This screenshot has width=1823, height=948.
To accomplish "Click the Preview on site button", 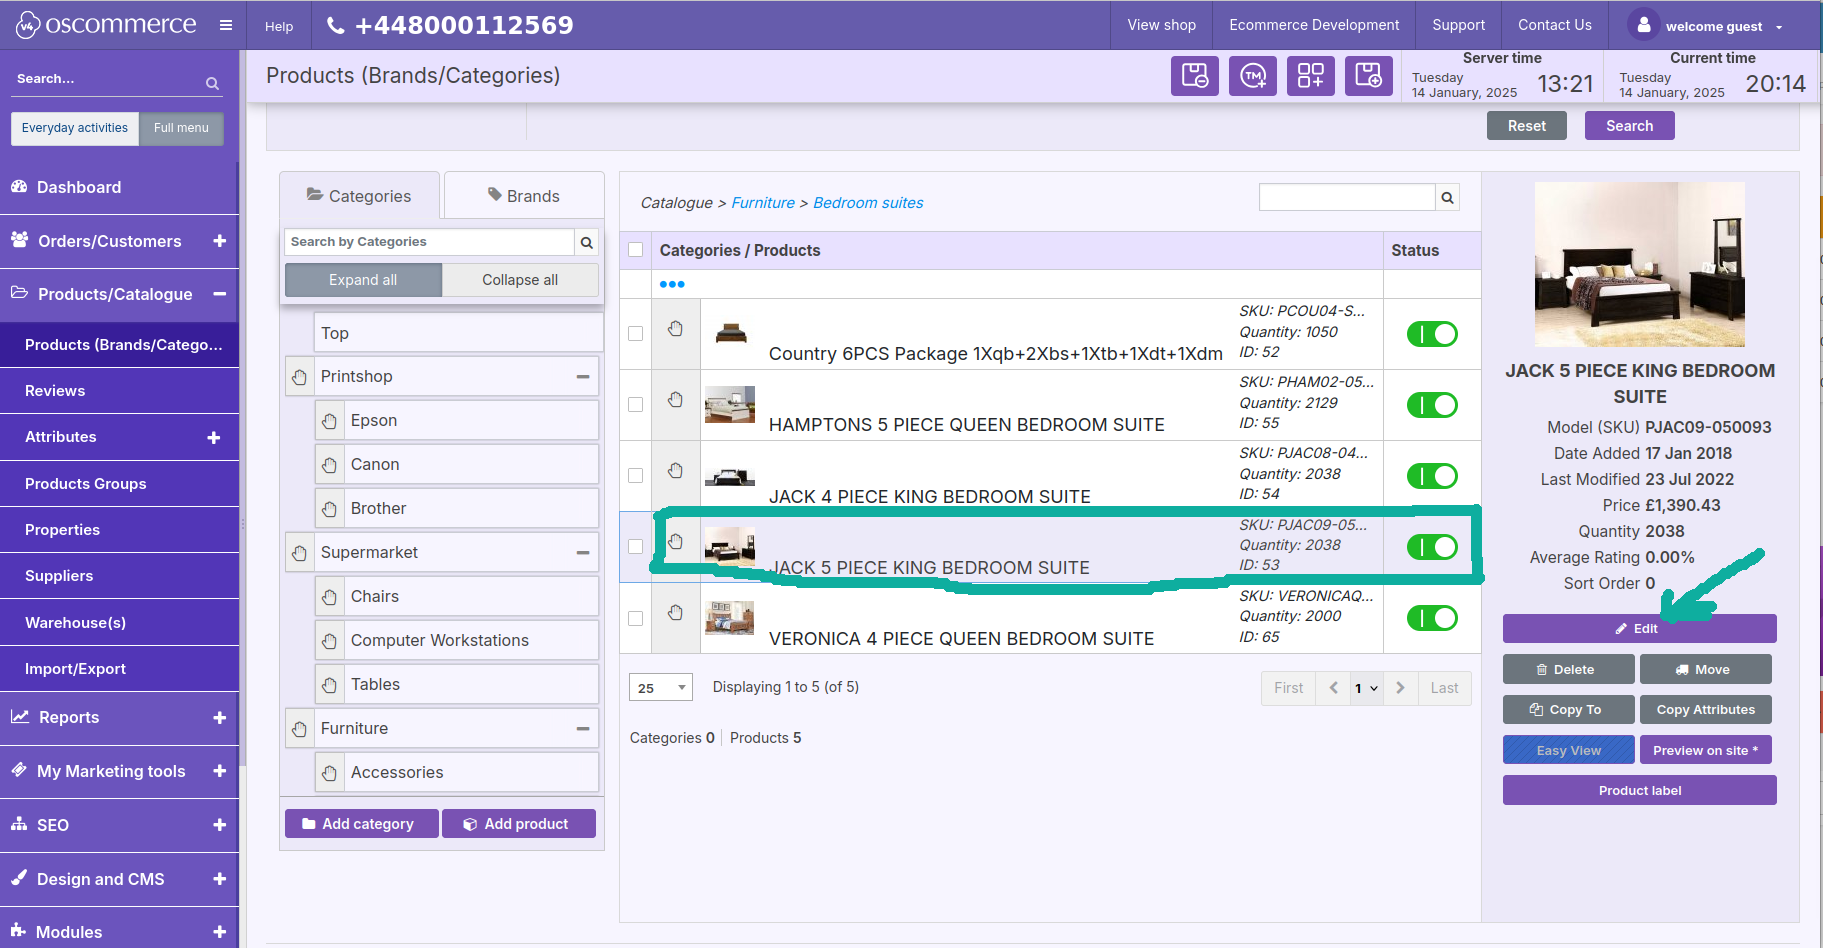I will (1705, 750).
